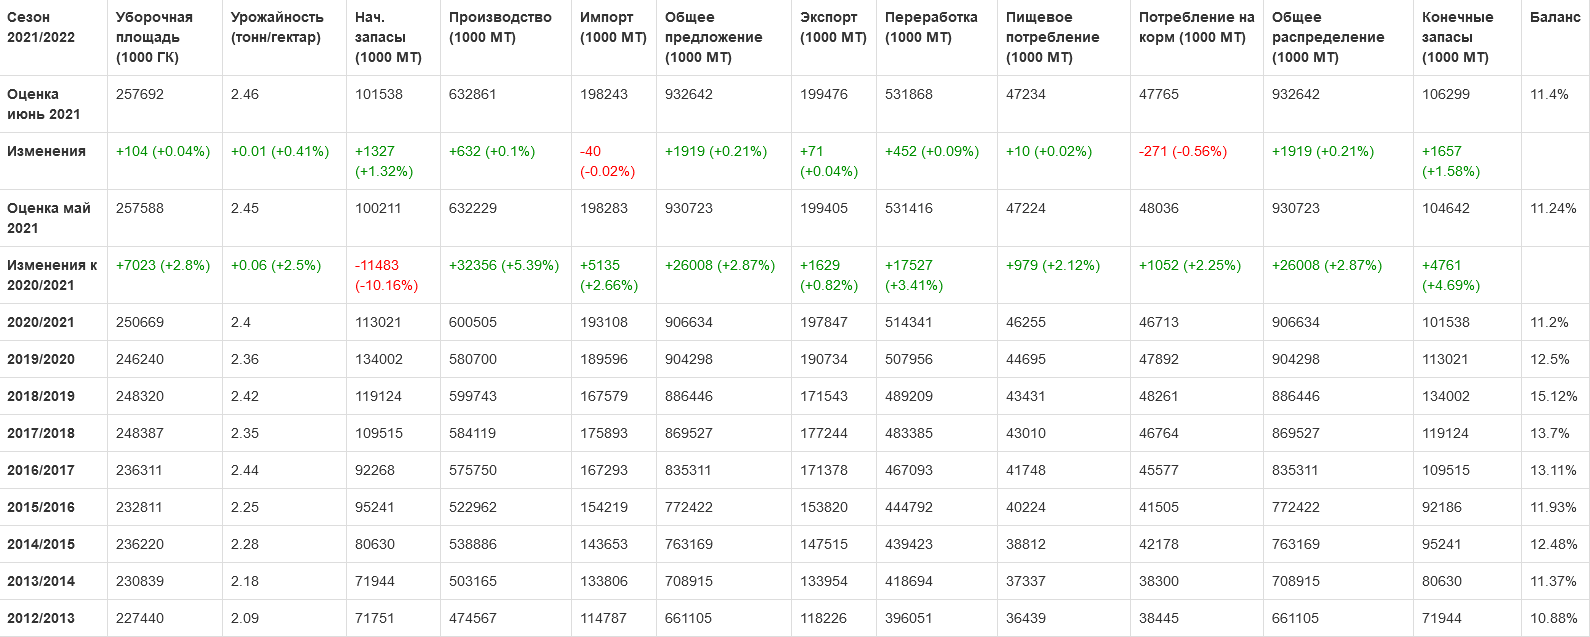Click the "Пищевое потребление" column header
The height and width of the screenshot is (637, 1590).
[x=1052, y=37]
